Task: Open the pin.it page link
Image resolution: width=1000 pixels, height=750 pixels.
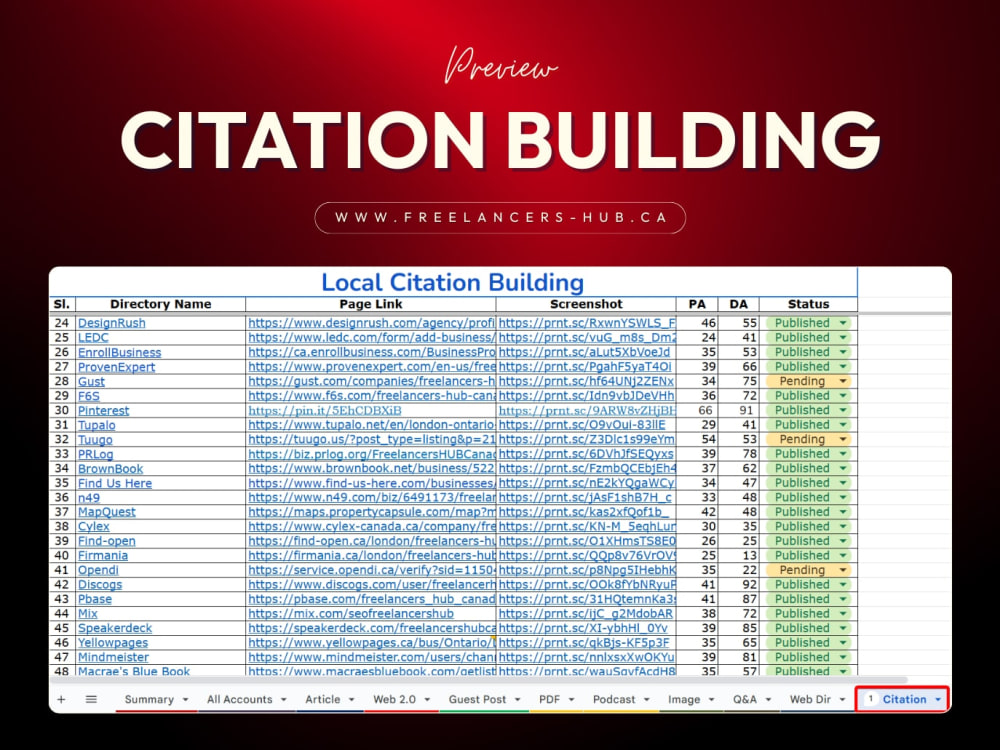Action: (x=325, y=411)
